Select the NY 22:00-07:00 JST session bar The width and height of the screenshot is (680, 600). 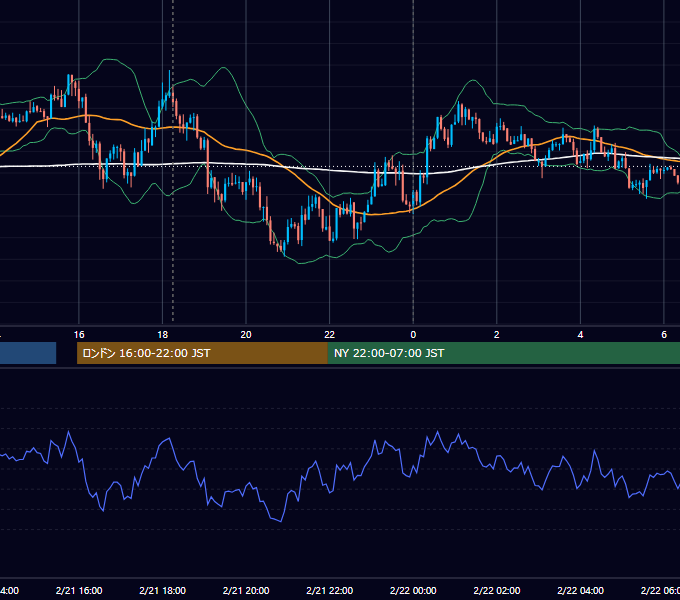[x=503, y=353]
